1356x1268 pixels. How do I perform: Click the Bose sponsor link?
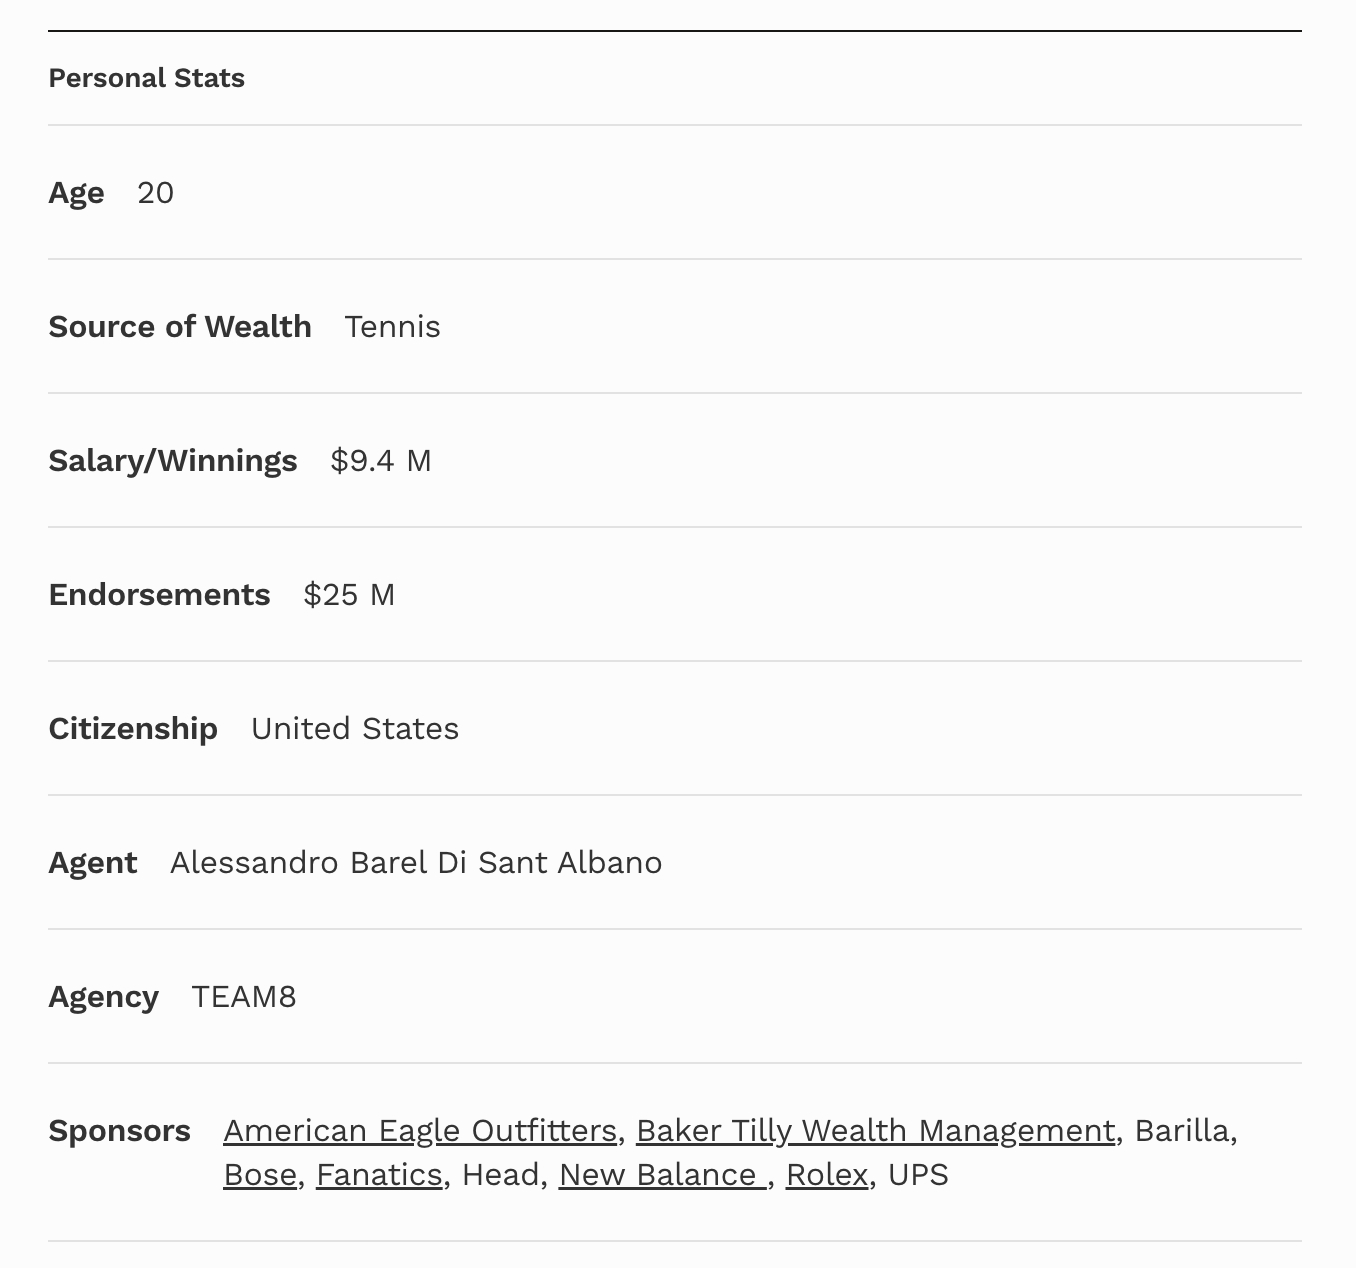point(260,1175)
